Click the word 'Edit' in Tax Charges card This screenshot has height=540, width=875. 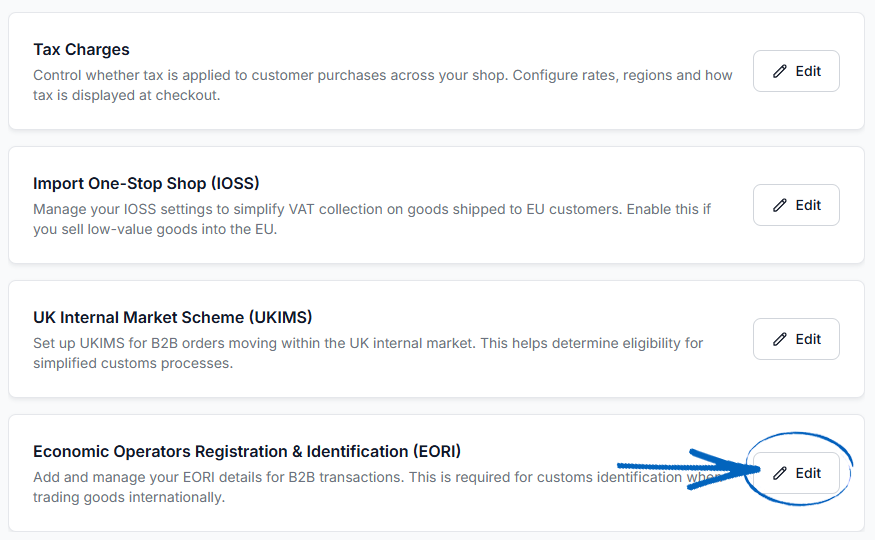[x=808, y=71]
